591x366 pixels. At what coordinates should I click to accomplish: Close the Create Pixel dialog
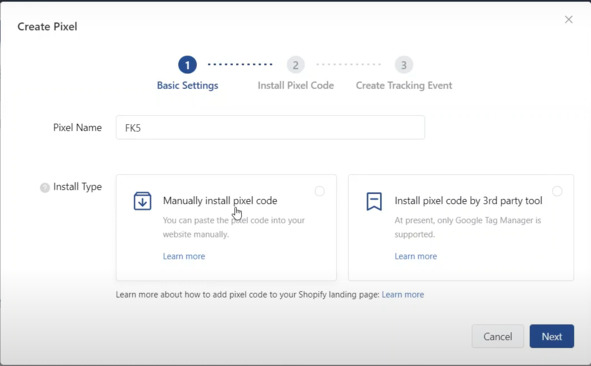(x=568, y=20)
